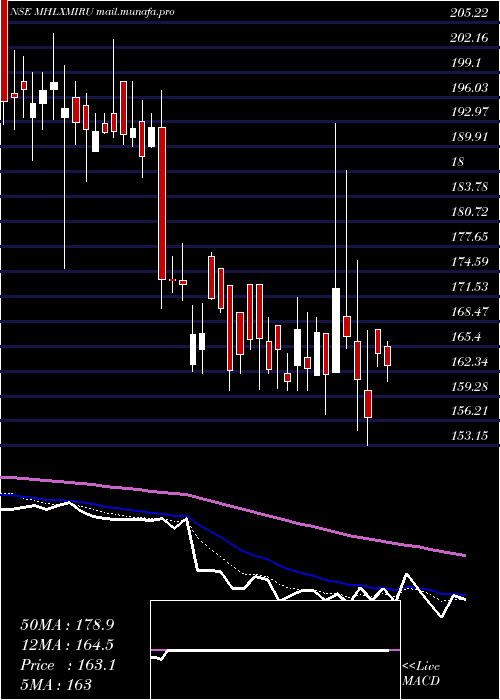This screenshot has width=500, height=700.
Task: Click the 168.47 price axis label
Action: click(x=469, y=312)
